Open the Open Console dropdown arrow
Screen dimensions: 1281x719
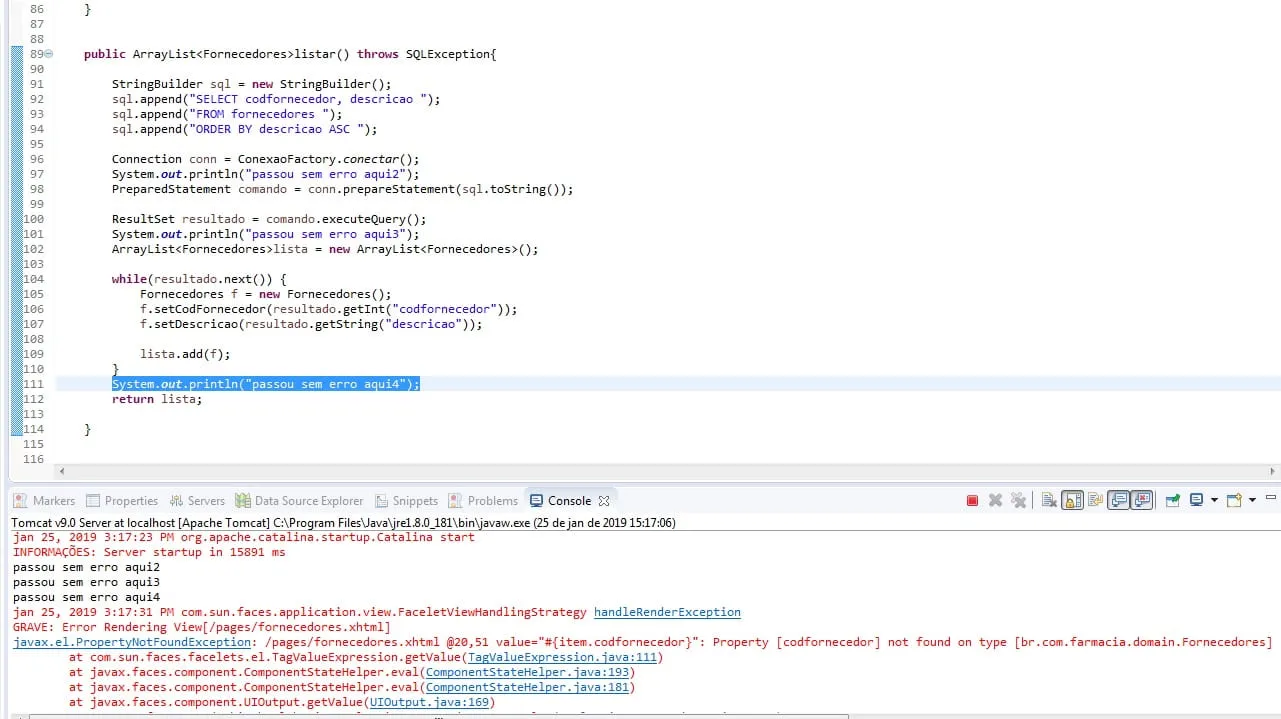pos(1252,500)
